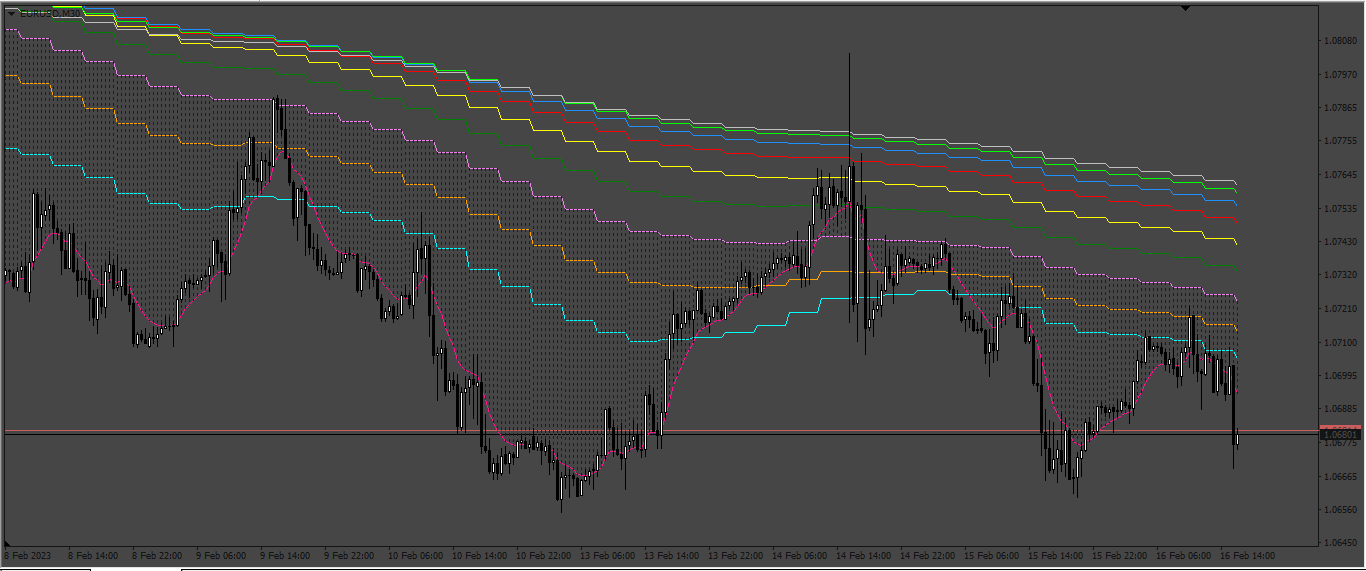
Task: Click the 1.07755 price scale label
Action: (x=1340, y=142)
